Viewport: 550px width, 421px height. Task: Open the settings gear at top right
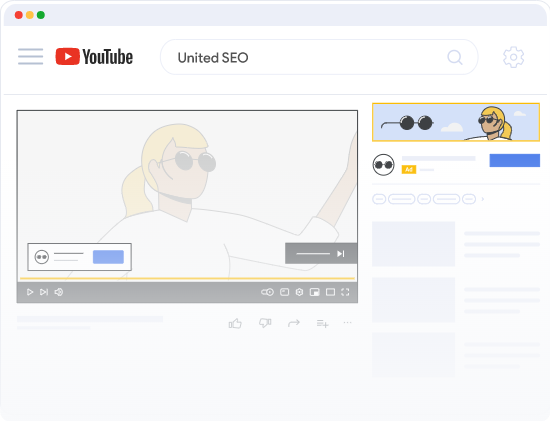(x=514, y=57)
